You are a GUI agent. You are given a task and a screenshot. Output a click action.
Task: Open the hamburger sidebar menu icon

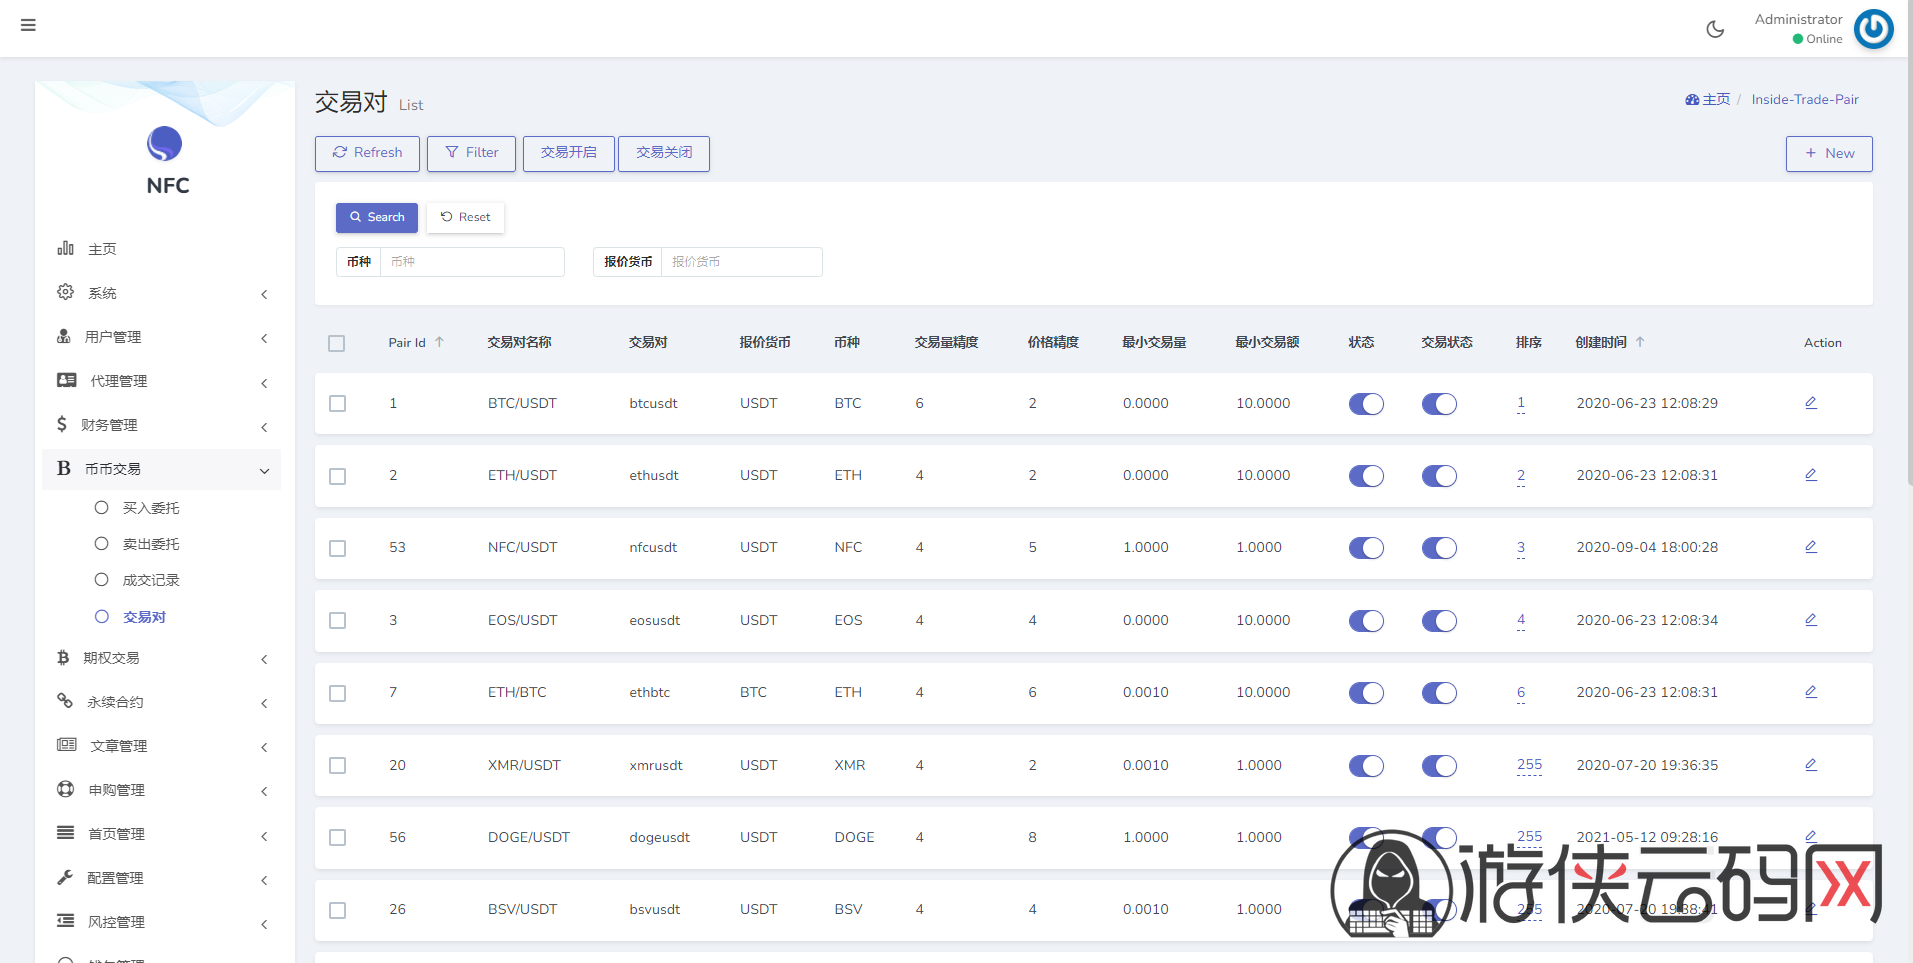(x=28, y=25)
